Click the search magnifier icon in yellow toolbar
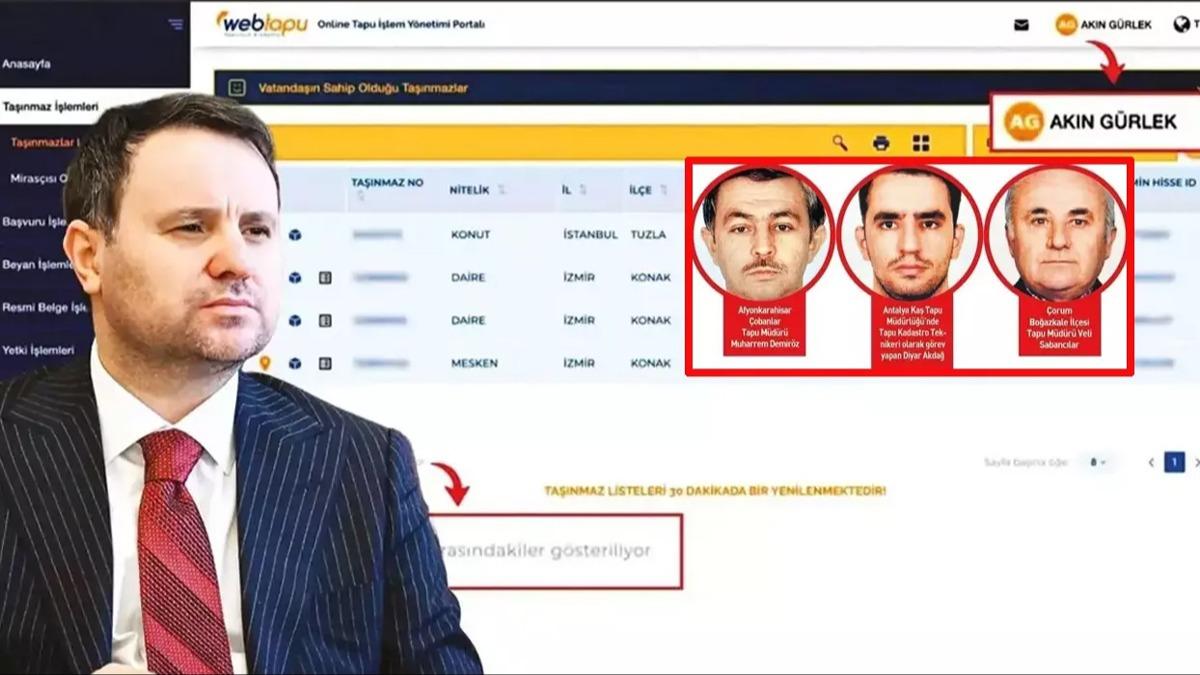Image resolution: width=1200 pixels, height=675 pixels. pos(840,143)
